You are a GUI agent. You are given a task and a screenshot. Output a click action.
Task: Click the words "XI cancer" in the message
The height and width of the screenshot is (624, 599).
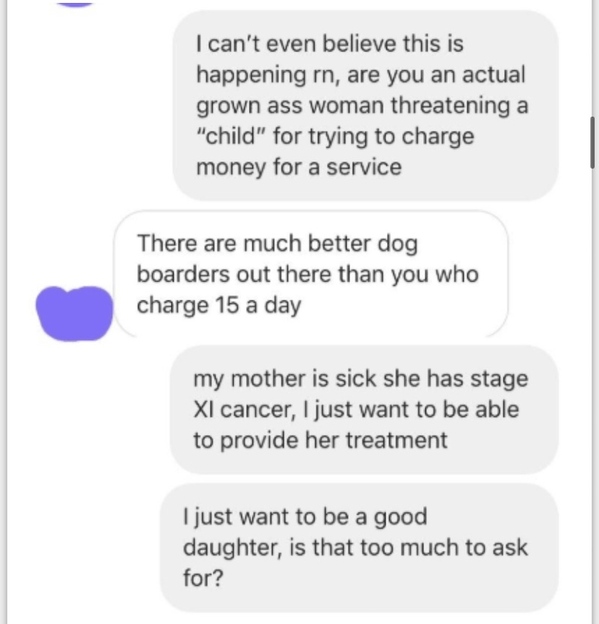click(x=244, y=410)
